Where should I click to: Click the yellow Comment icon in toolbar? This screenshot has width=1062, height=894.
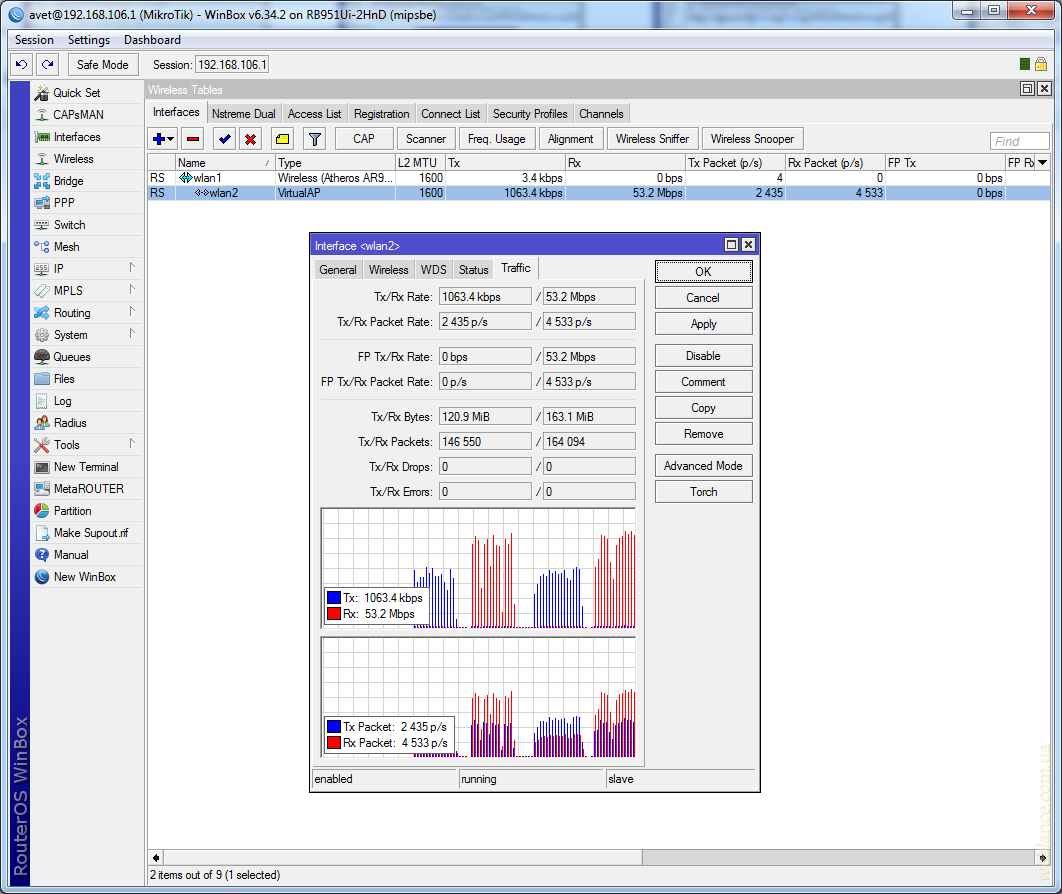[x=282, y=139]
